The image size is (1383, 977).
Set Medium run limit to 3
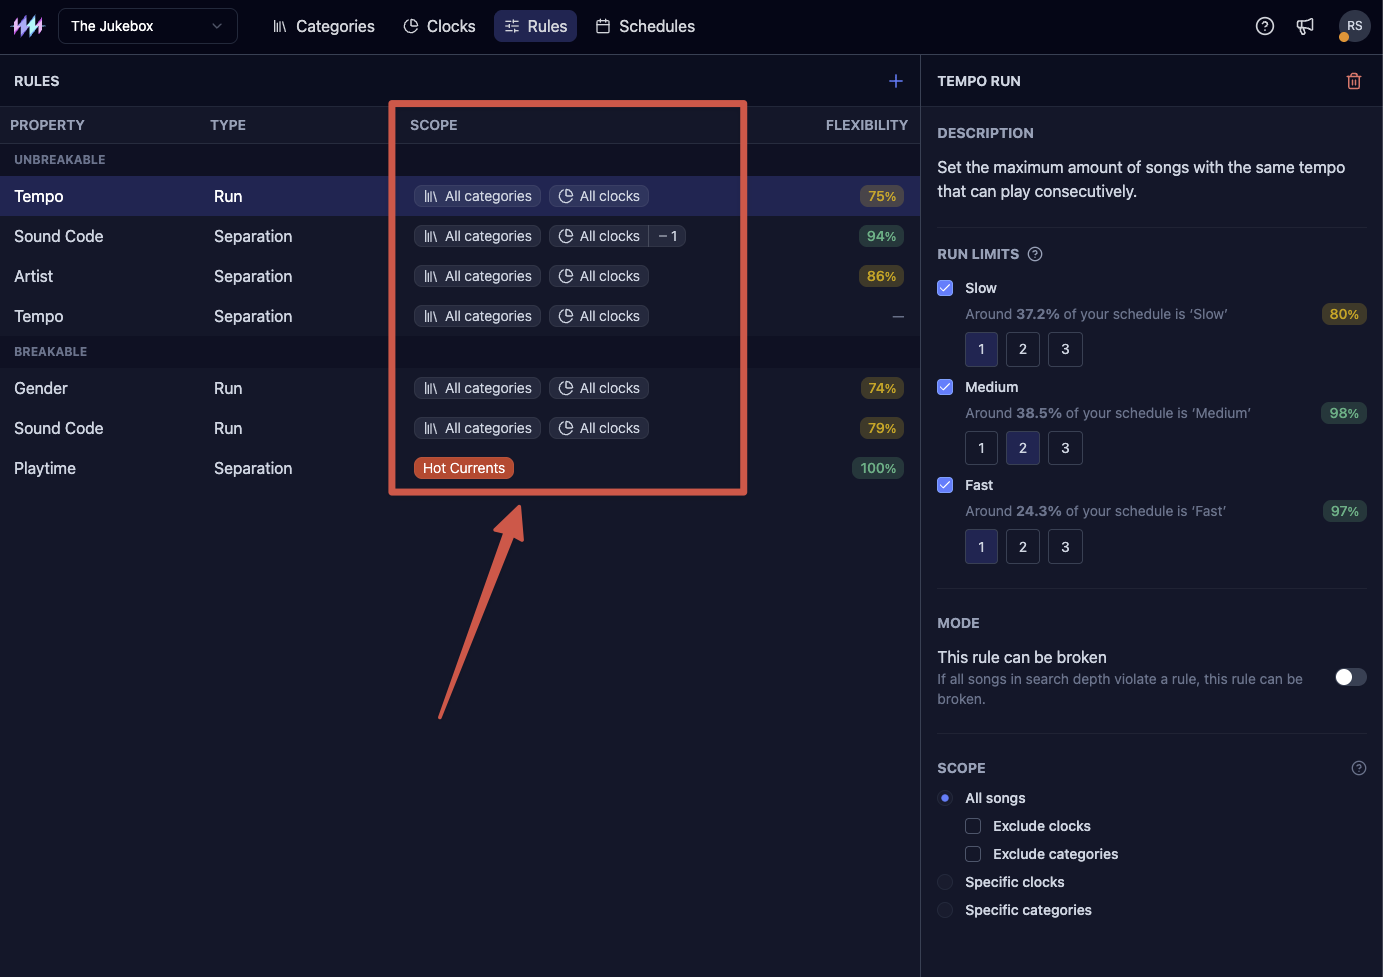click(x=1065, y=448)
